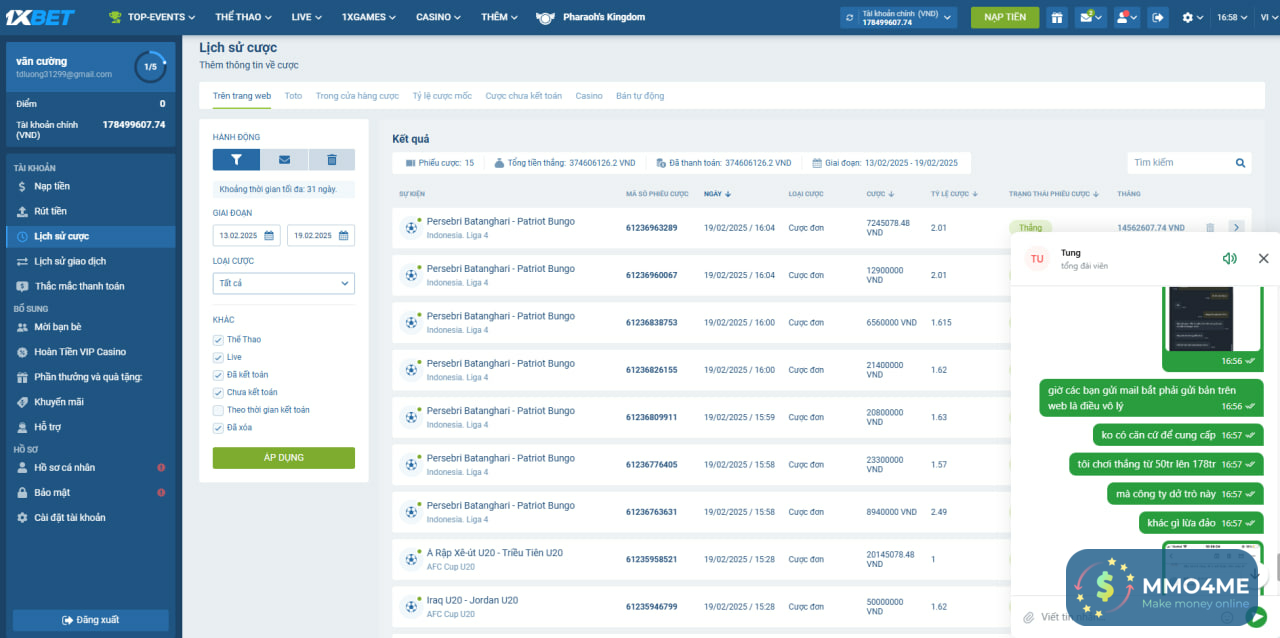Mute chat sound with speaker icon
This screenshot has height=638, width=1280.
pyautogui.click(x=1229, y=258)
